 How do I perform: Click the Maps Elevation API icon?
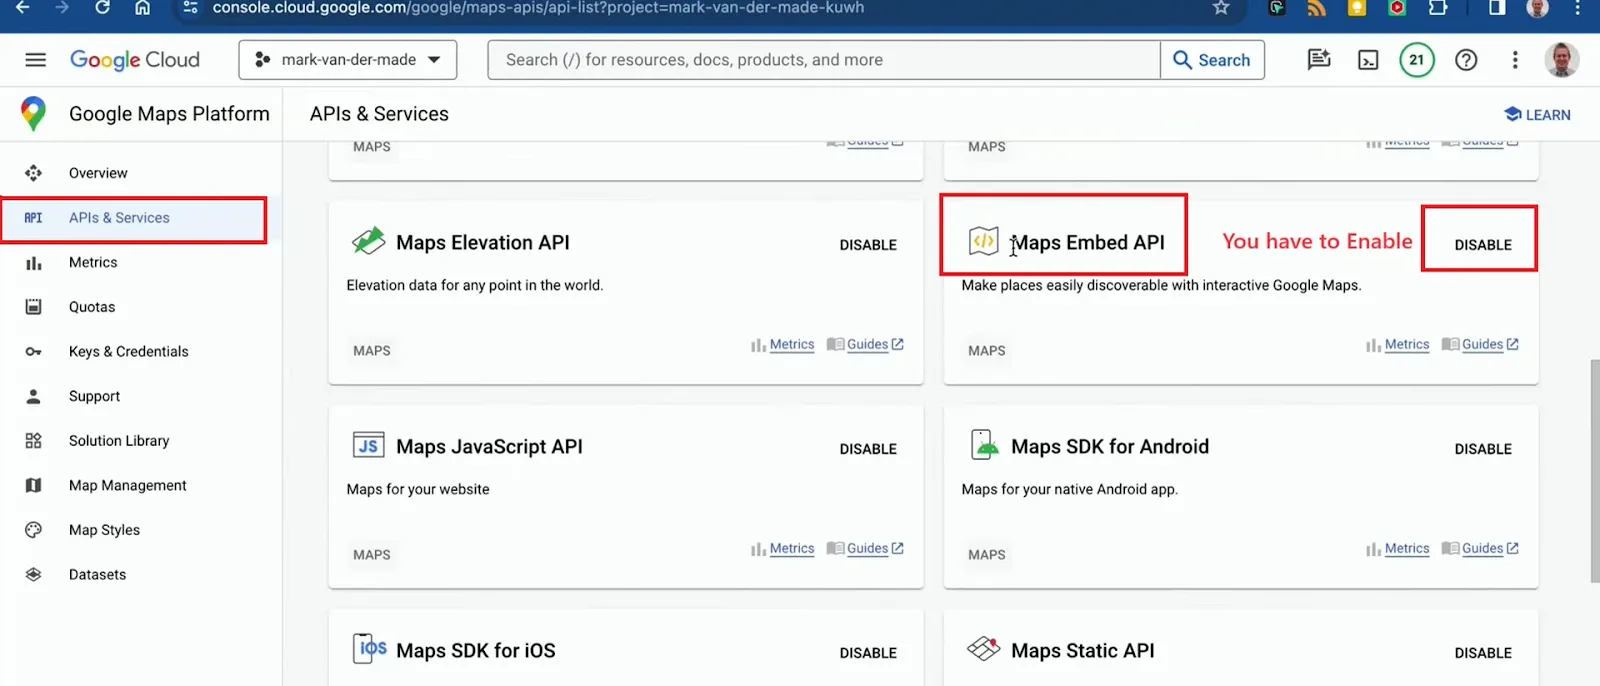click(368, 241)
